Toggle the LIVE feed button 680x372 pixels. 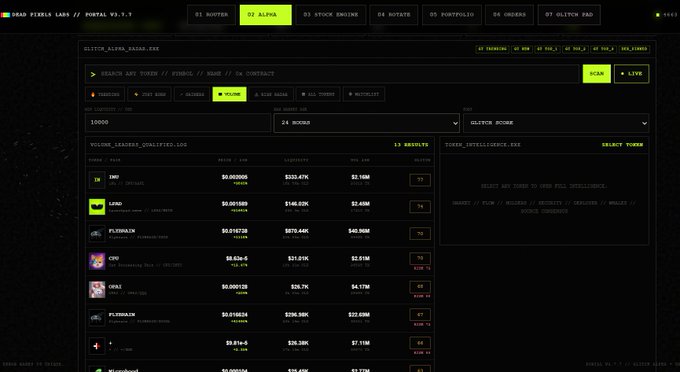pyautogui.click(x=631, y=74)
